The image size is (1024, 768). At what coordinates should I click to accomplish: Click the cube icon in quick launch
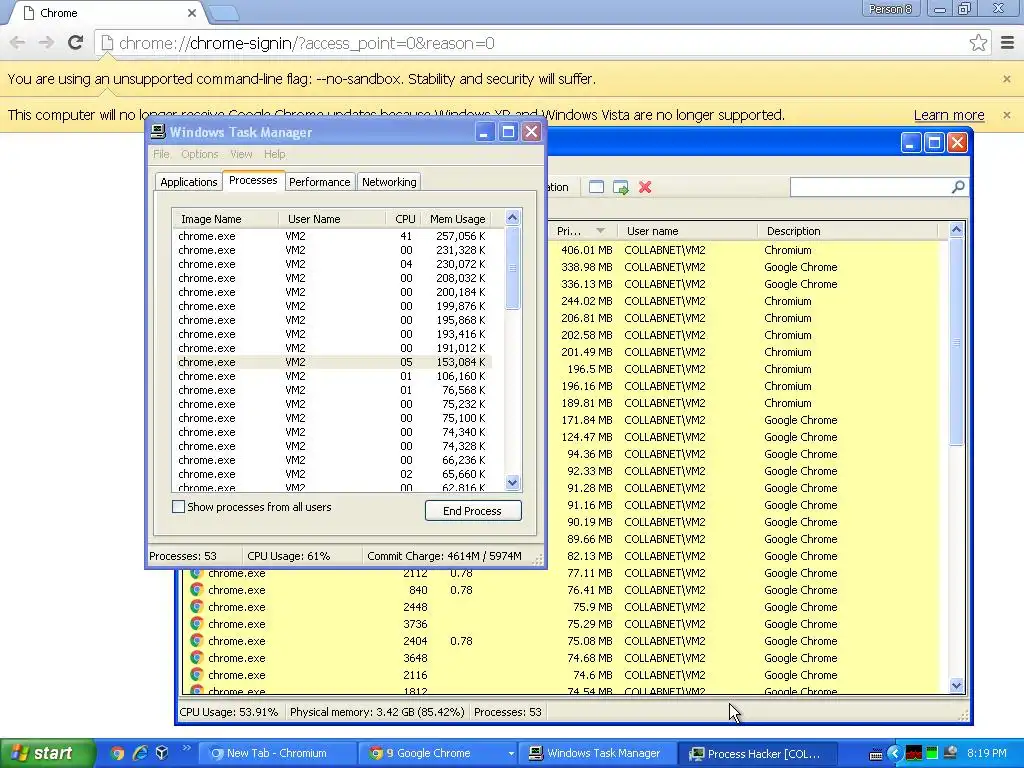point(162,753)
